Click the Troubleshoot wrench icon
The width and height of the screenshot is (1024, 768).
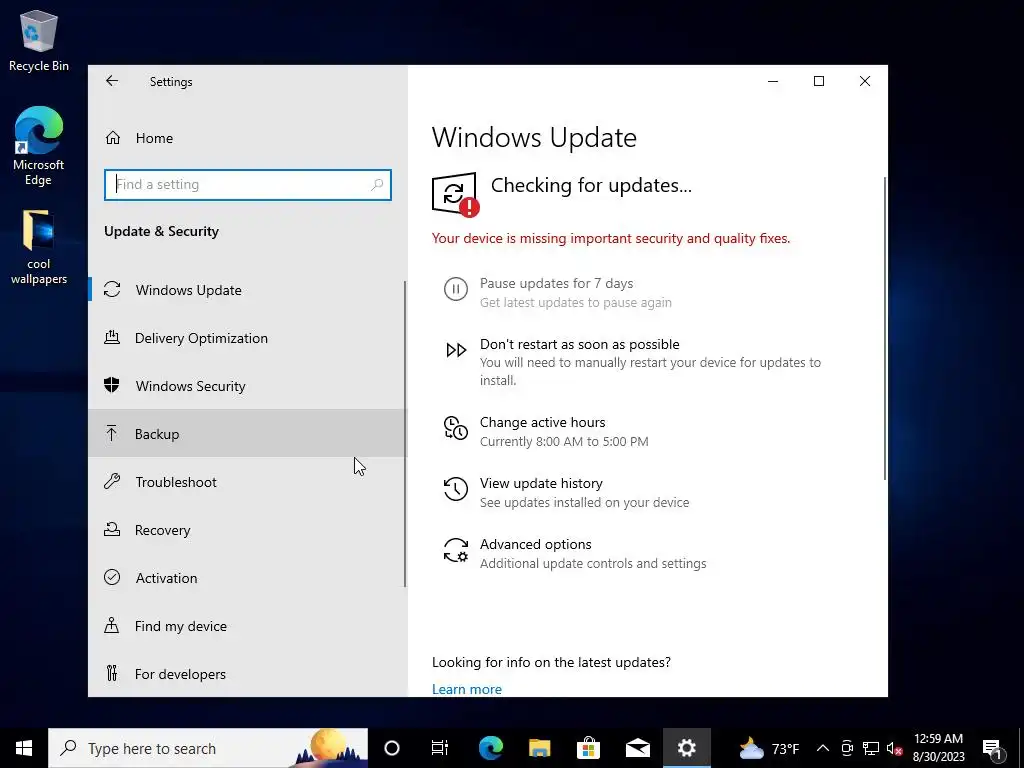click(112, 481)
